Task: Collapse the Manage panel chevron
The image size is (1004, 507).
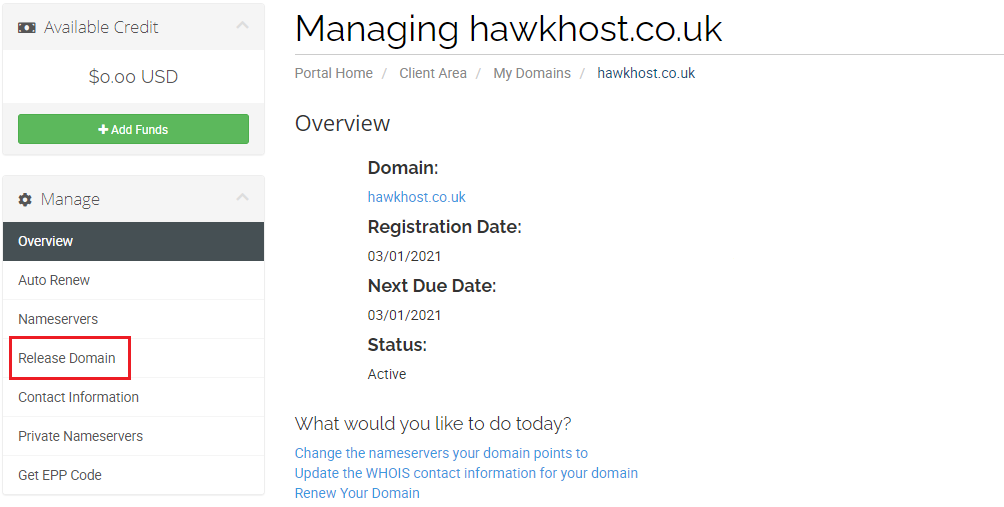Action: pos(242,198)
